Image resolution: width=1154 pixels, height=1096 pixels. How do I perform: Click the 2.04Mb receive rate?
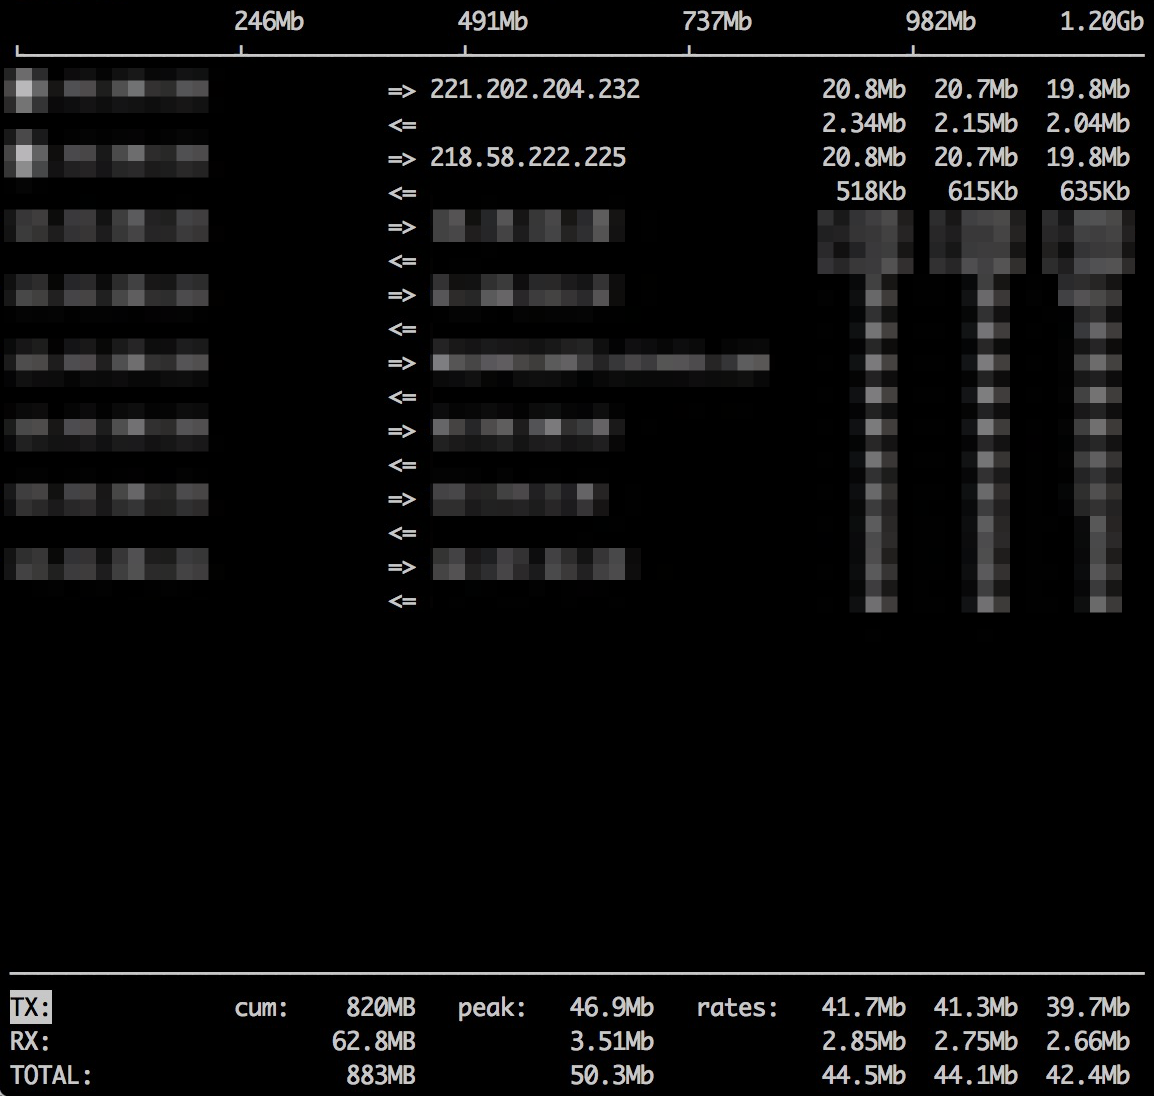(1088, 123)
